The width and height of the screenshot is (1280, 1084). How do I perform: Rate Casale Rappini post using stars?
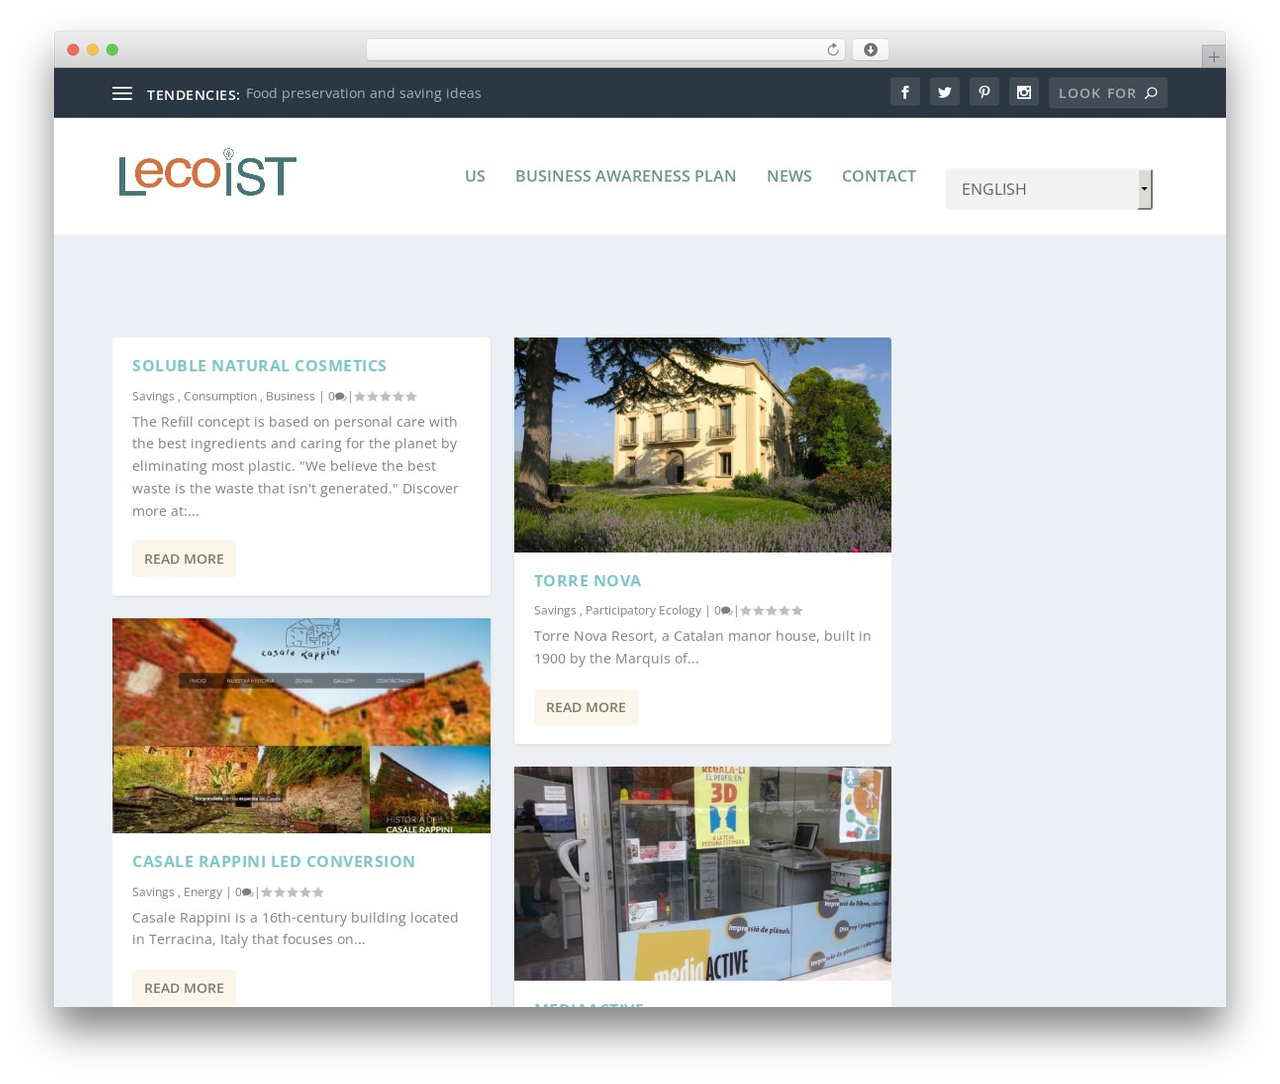(x=292, y=893)
